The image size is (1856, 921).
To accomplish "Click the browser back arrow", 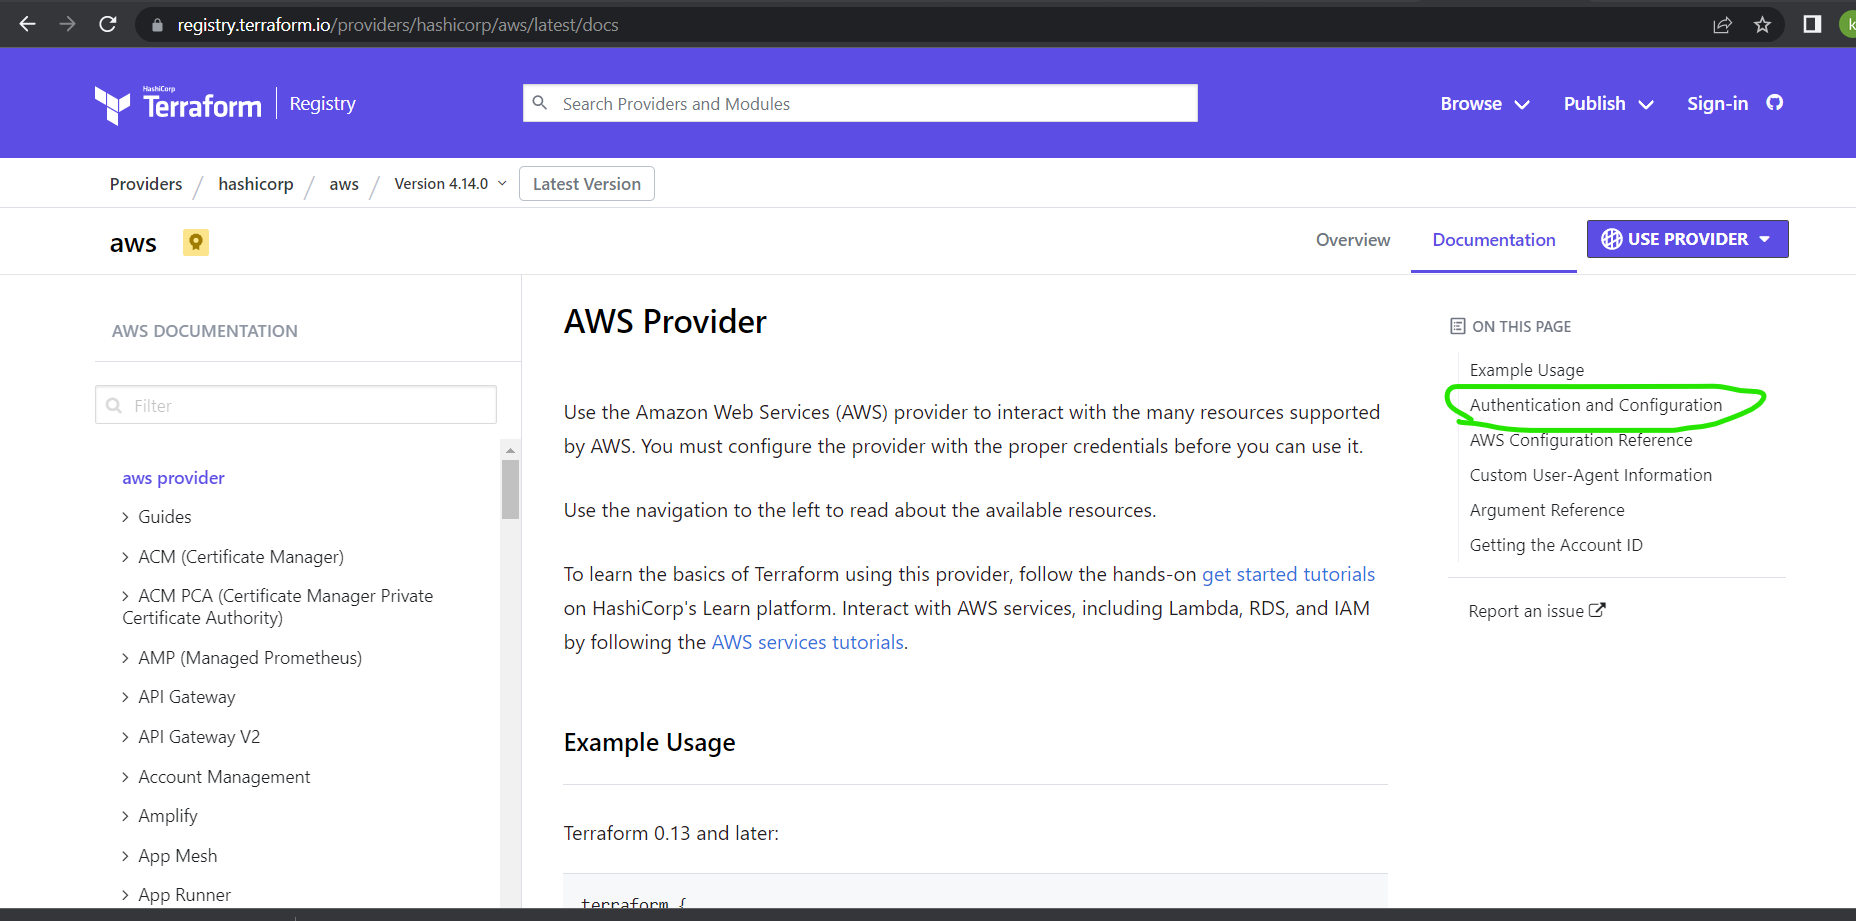I will coord(28,24).
